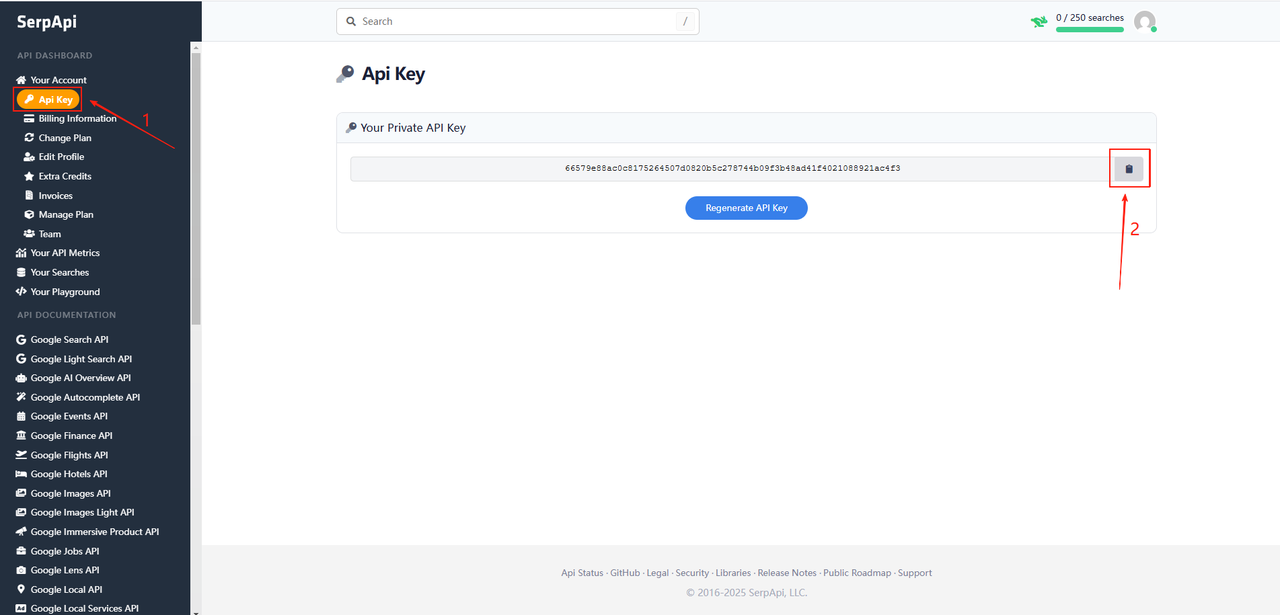Image resolution: width=1280 pixels, height=615 pixels.
Task: Click the private API key text field
Action: coord(731,169)
